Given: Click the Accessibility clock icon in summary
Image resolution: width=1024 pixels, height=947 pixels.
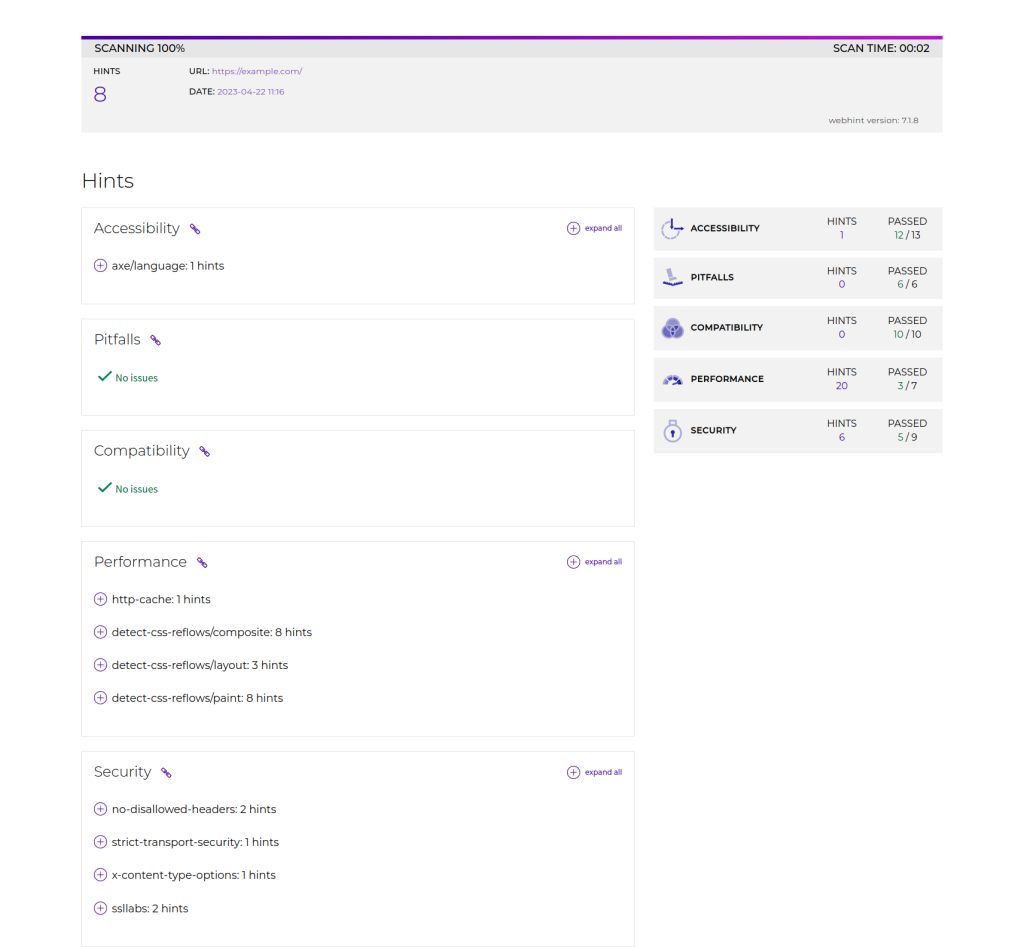Looking at the screenshot, I should [x=672, y=229].
